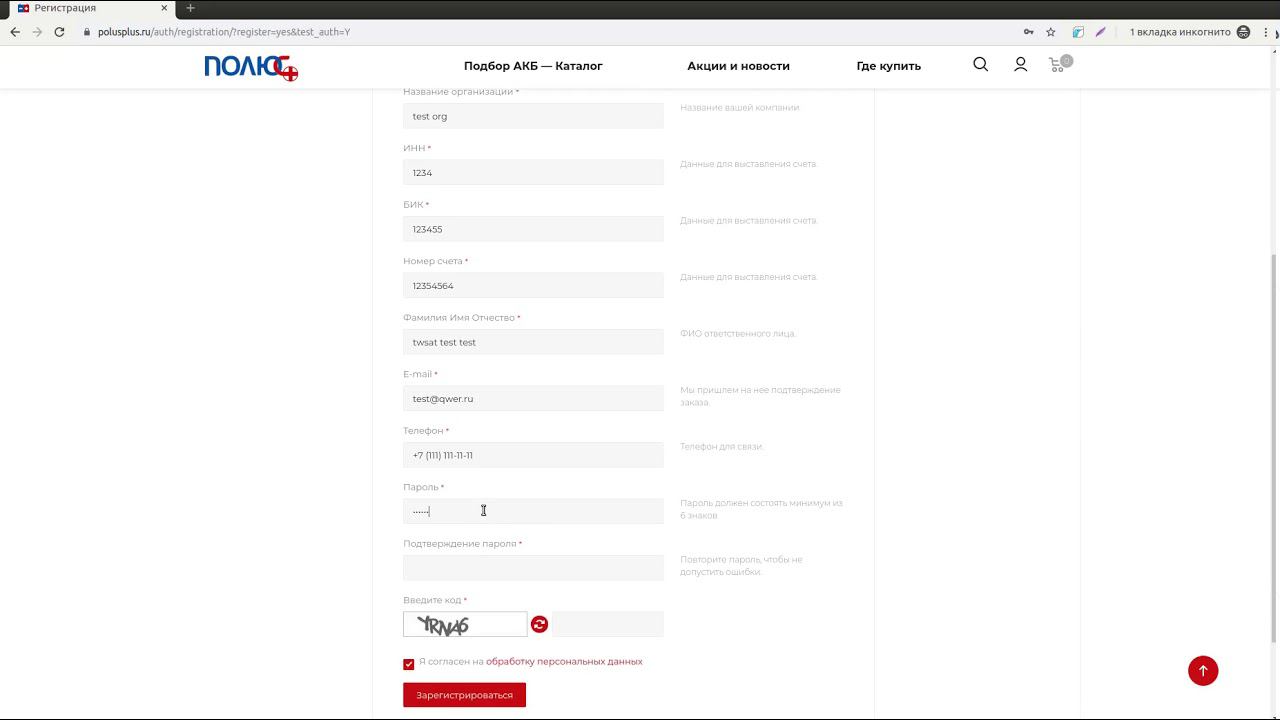The height and width of the screenshot is (720, 1280).
Task: Open Акции и новости menu item
Action: coord(738,66)
